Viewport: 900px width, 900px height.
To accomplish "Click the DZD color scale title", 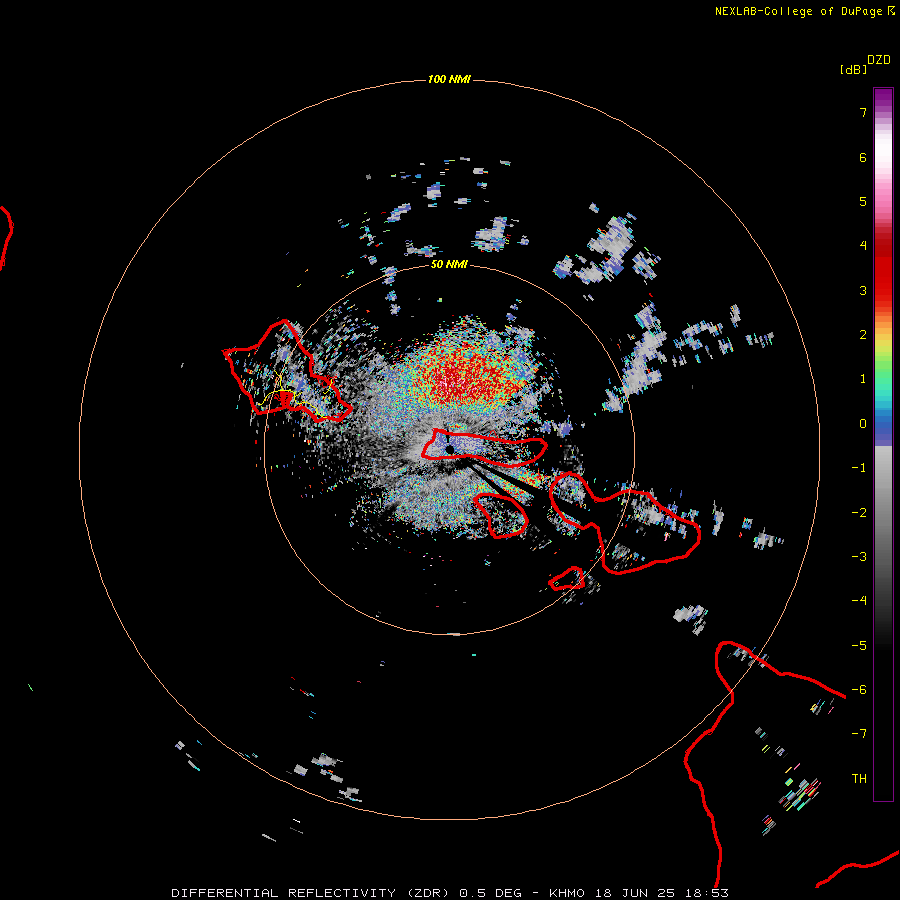I will click(879, 60).
